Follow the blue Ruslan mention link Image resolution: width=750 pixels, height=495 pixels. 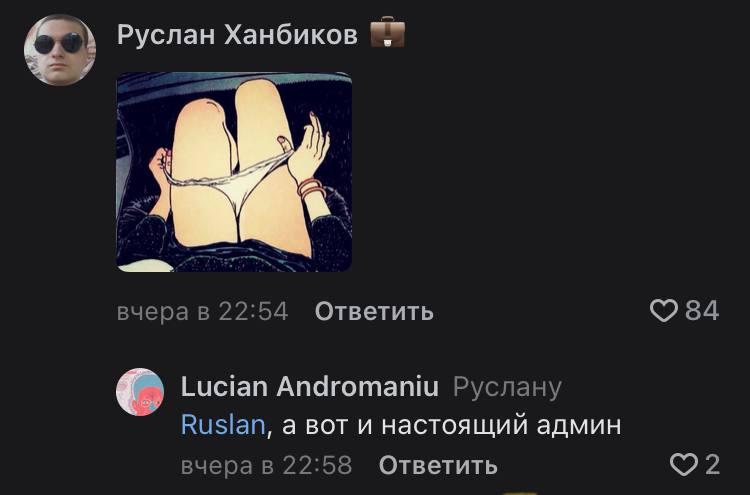coord(223,425)
